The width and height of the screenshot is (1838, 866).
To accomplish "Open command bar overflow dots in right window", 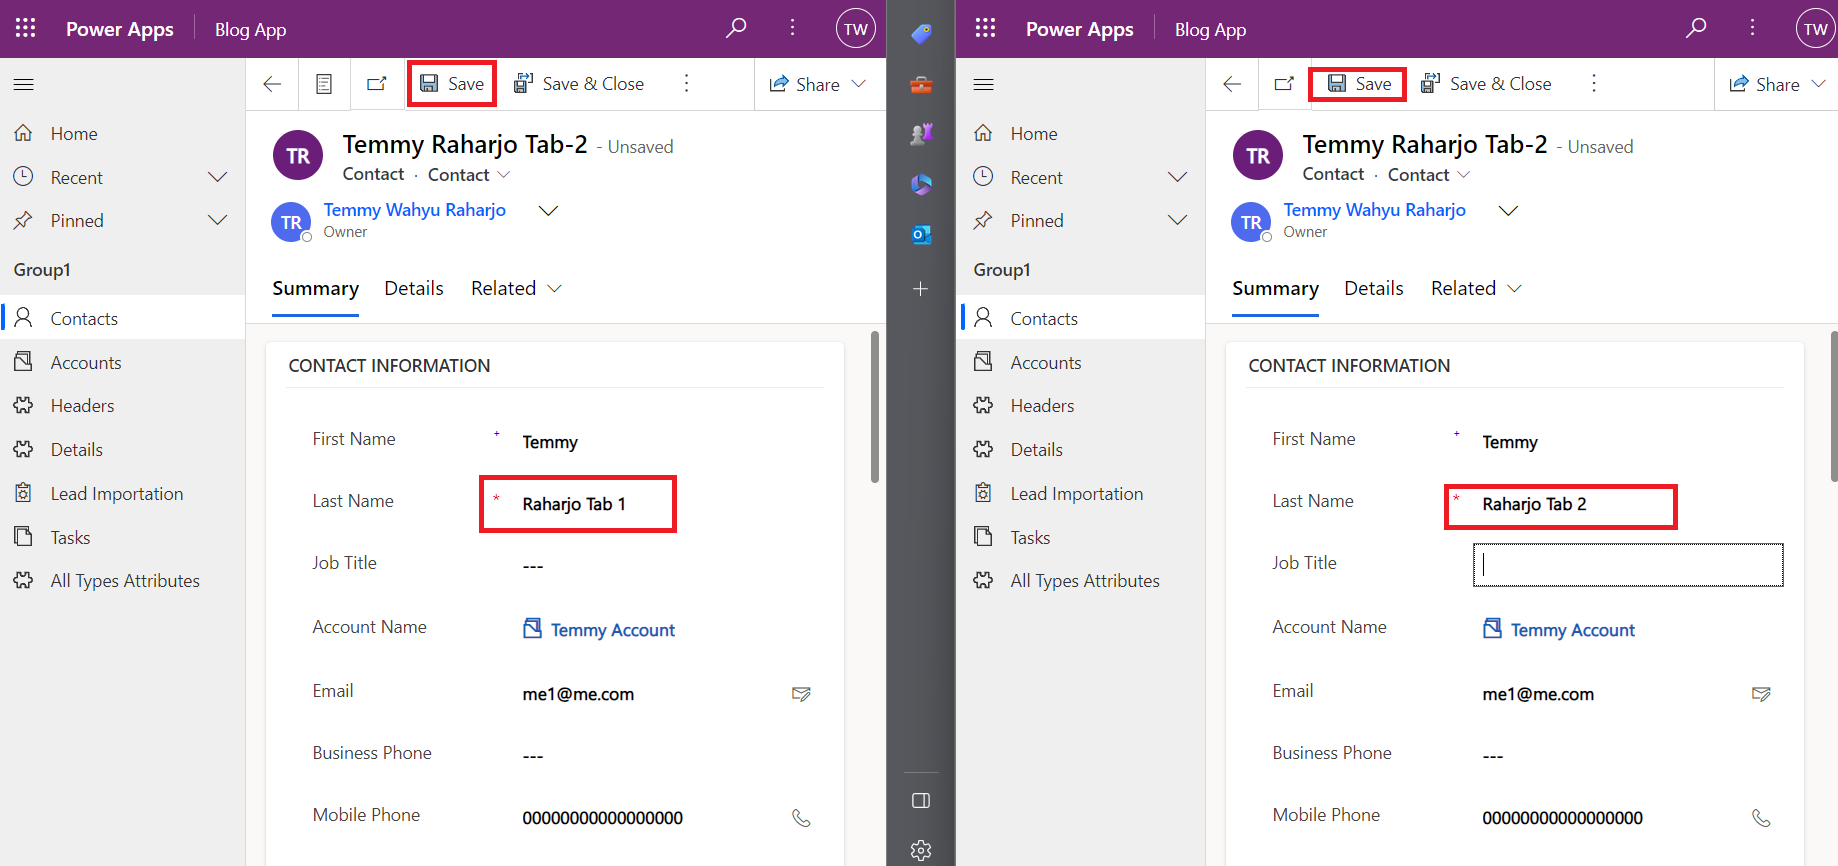I will (1594, 84).
